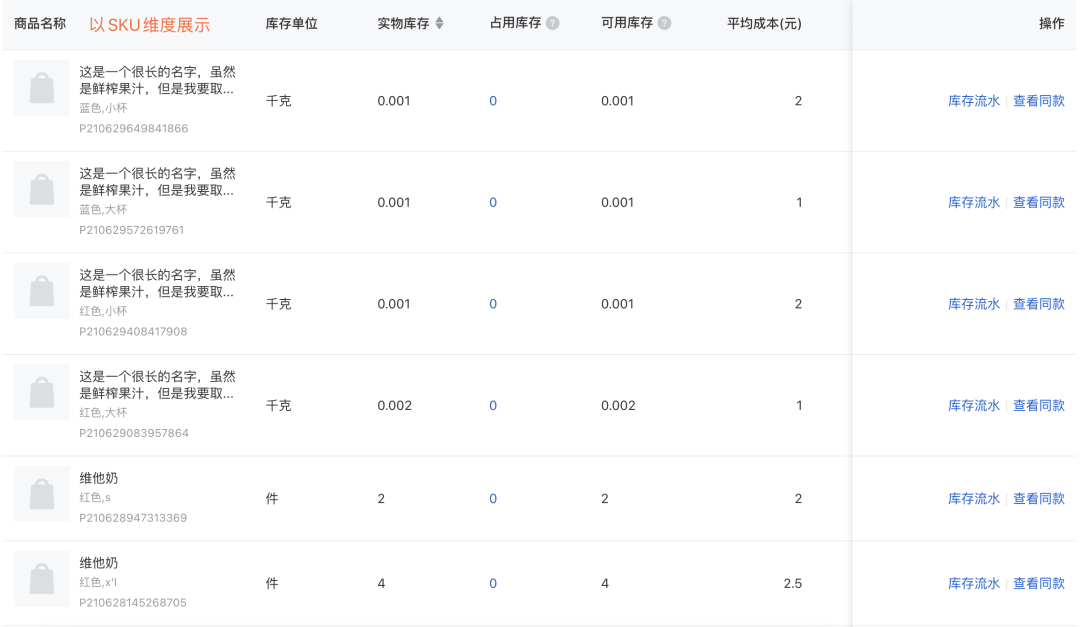
Task: Click the 红色,大杯 row's product image icon
Action: (41, 392)
